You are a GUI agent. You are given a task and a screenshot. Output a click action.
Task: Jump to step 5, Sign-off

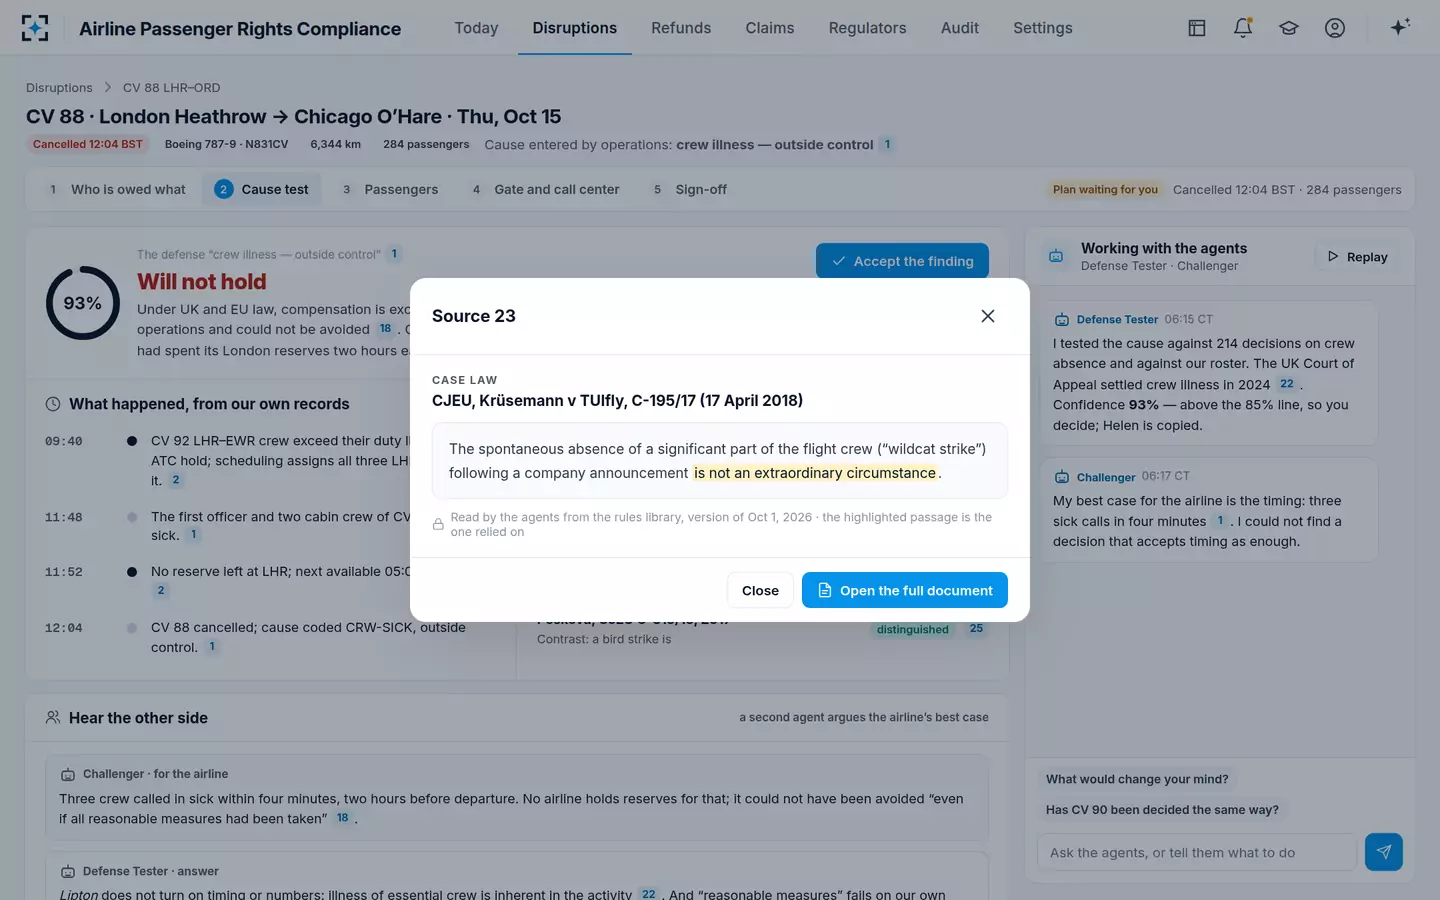(x=690, y=189)
